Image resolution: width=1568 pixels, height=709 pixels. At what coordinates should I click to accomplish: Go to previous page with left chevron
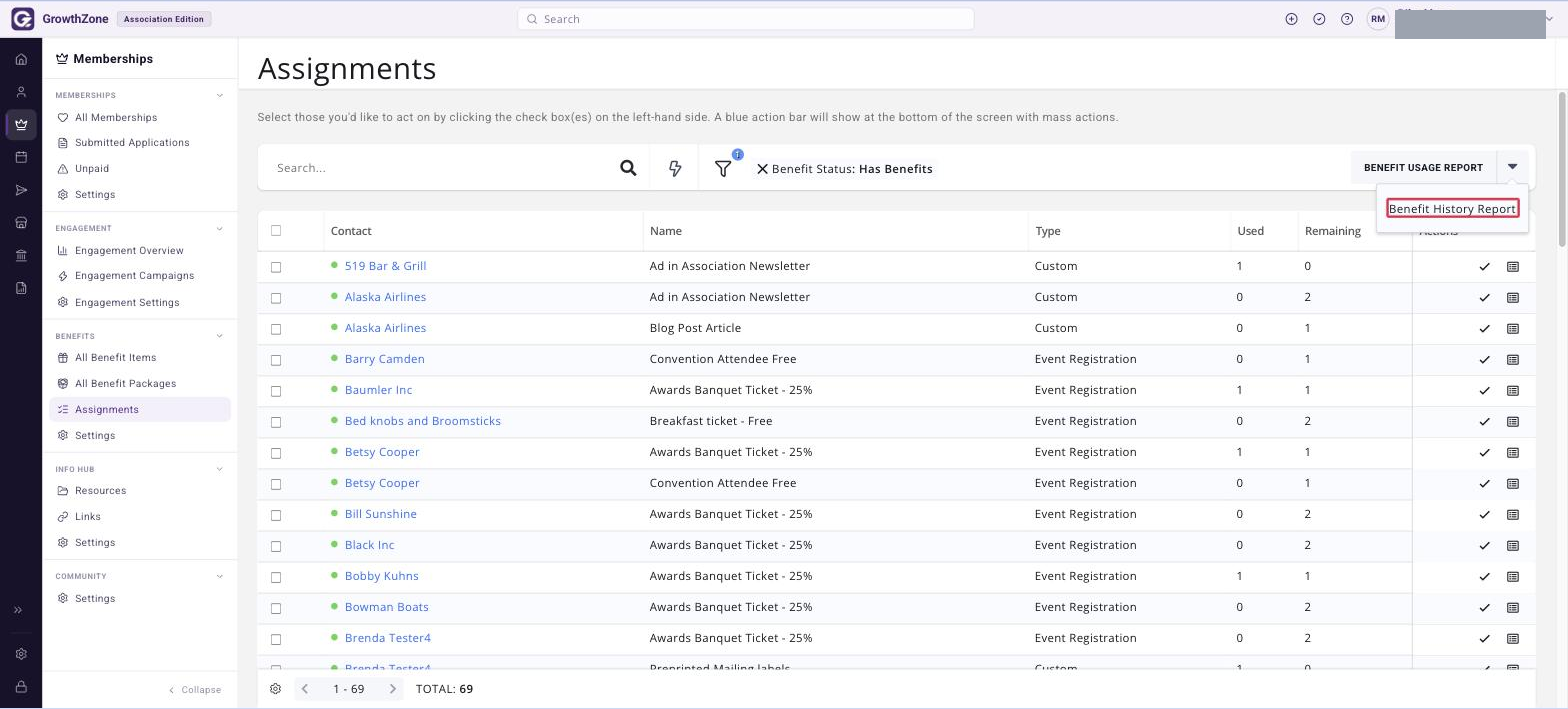click(305, 689)
